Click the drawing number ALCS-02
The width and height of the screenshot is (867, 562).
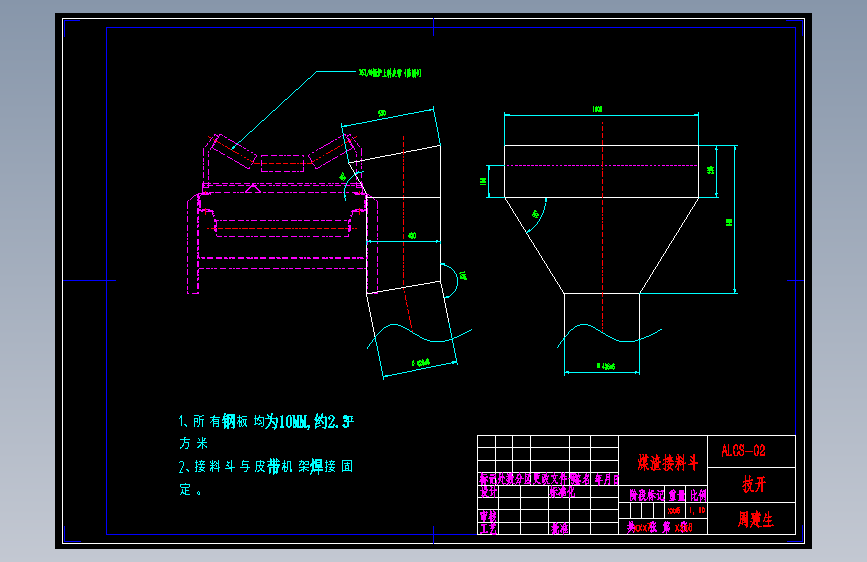click(743, 451)
